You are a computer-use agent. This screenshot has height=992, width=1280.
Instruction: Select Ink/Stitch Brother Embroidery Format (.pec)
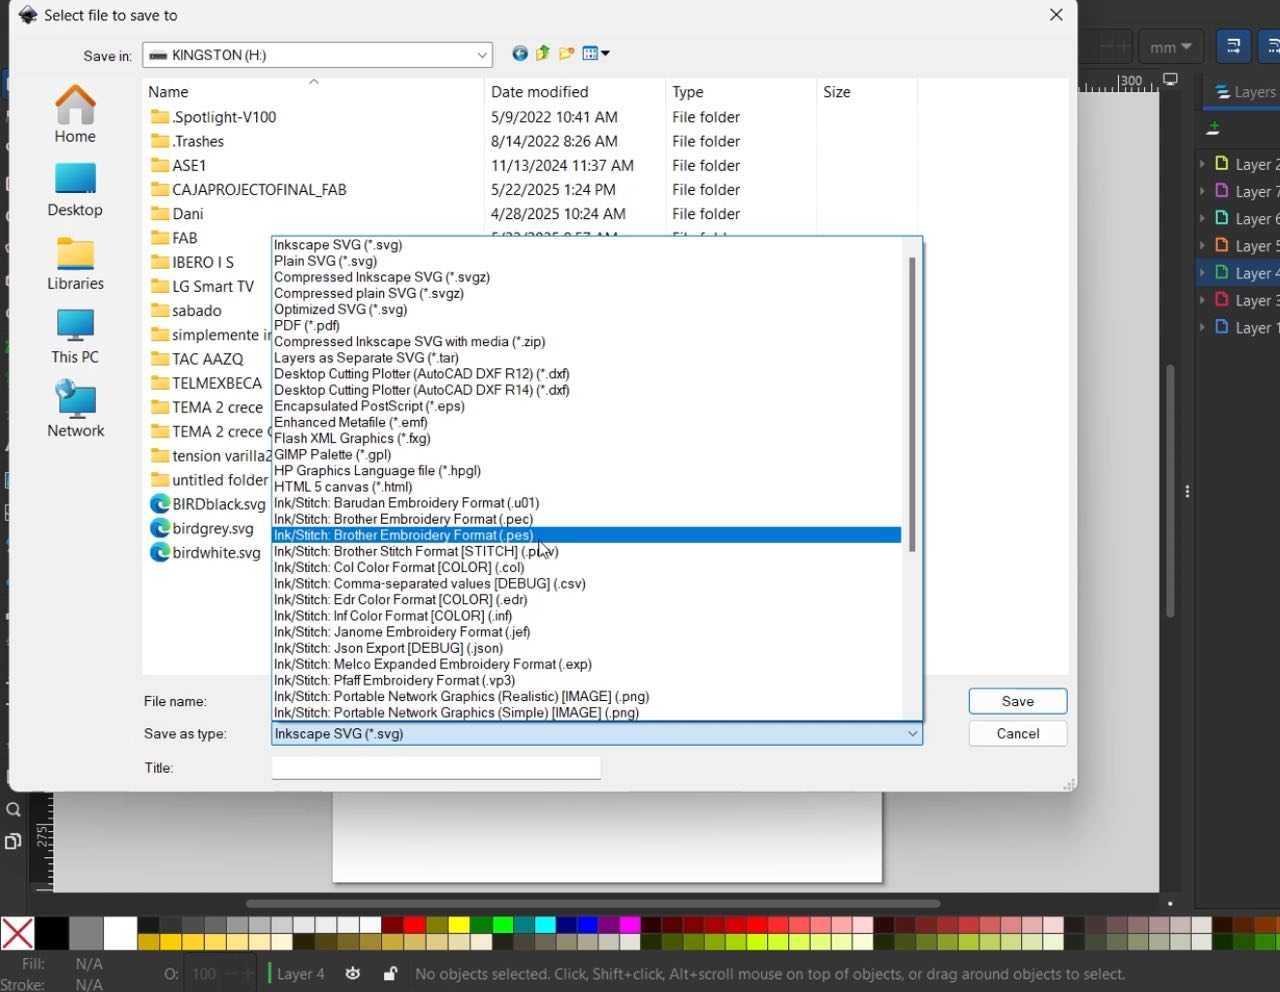coord(587,519)
